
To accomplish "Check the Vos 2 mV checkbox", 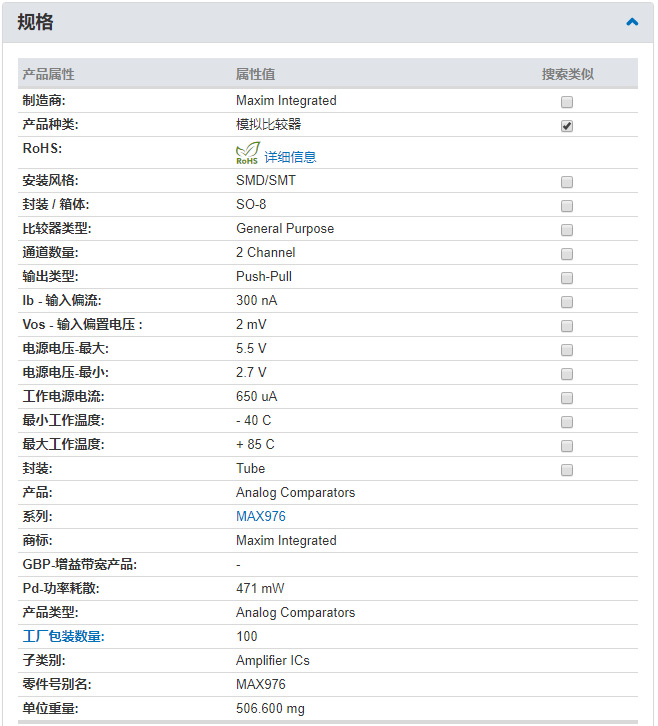I will click(x=567, y=326).
